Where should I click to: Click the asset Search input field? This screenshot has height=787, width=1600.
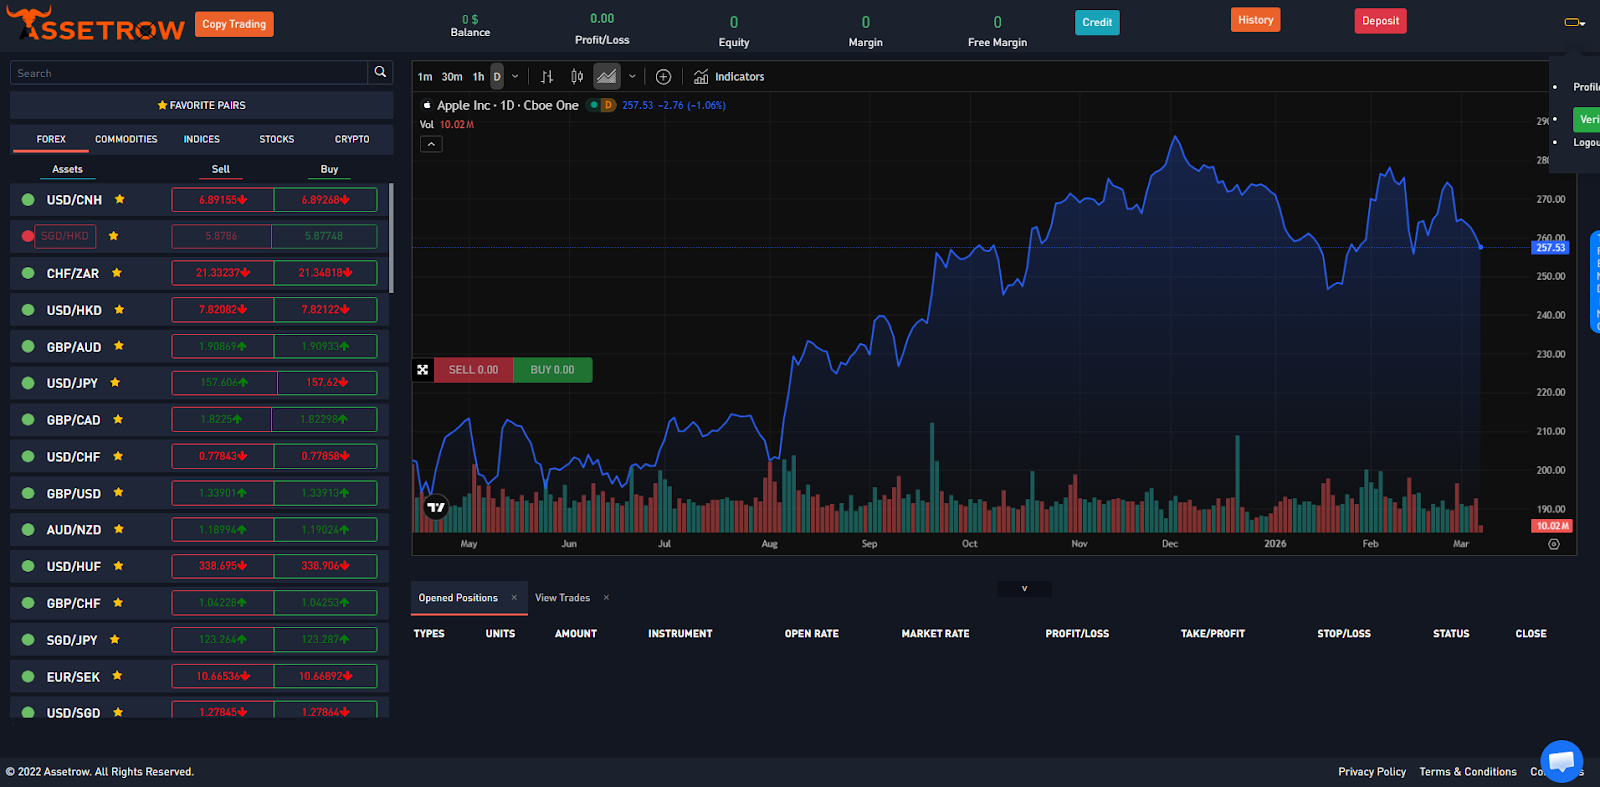tap(188, 73)
